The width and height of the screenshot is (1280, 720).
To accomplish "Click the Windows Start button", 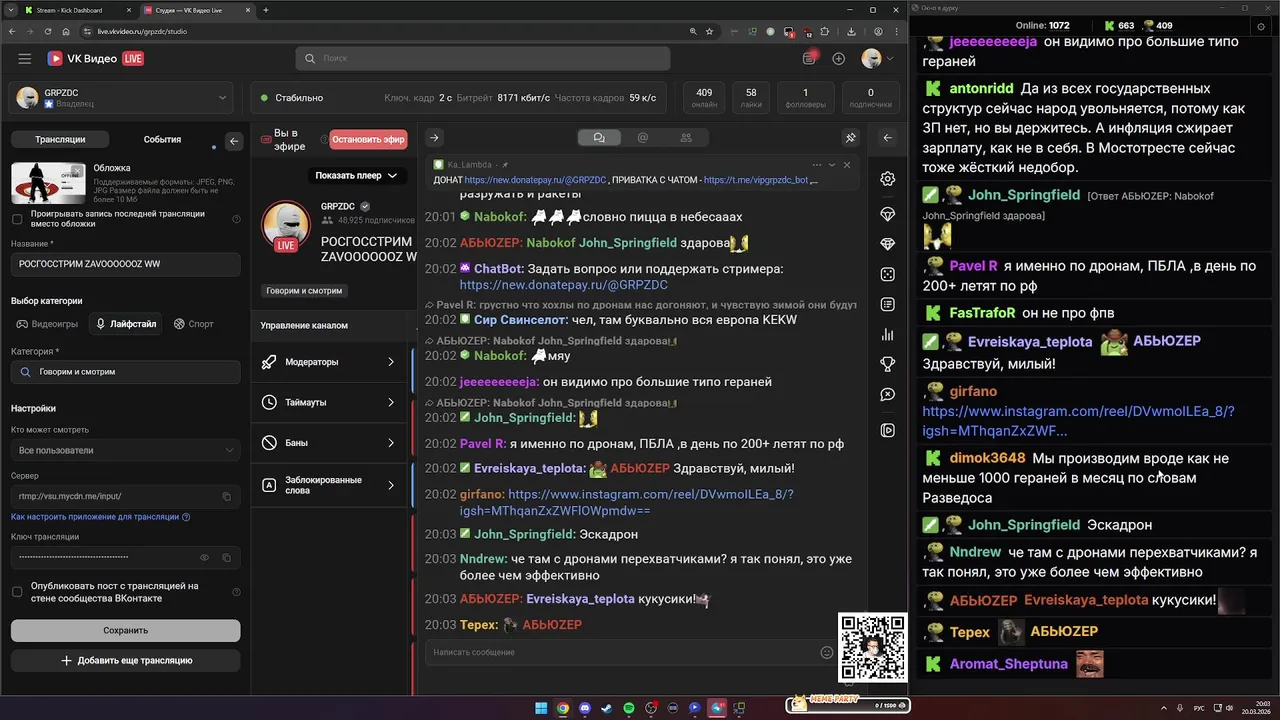I will point(541,708).
